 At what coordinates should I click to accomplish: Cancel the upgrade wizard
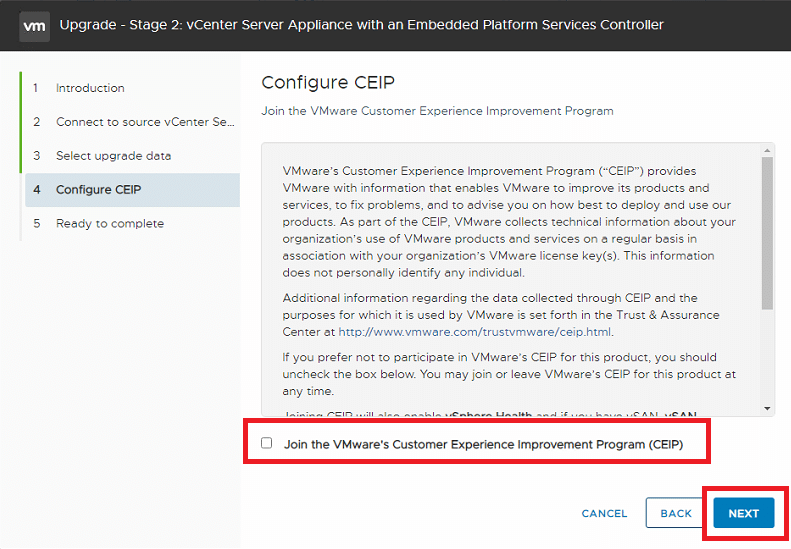604,513
